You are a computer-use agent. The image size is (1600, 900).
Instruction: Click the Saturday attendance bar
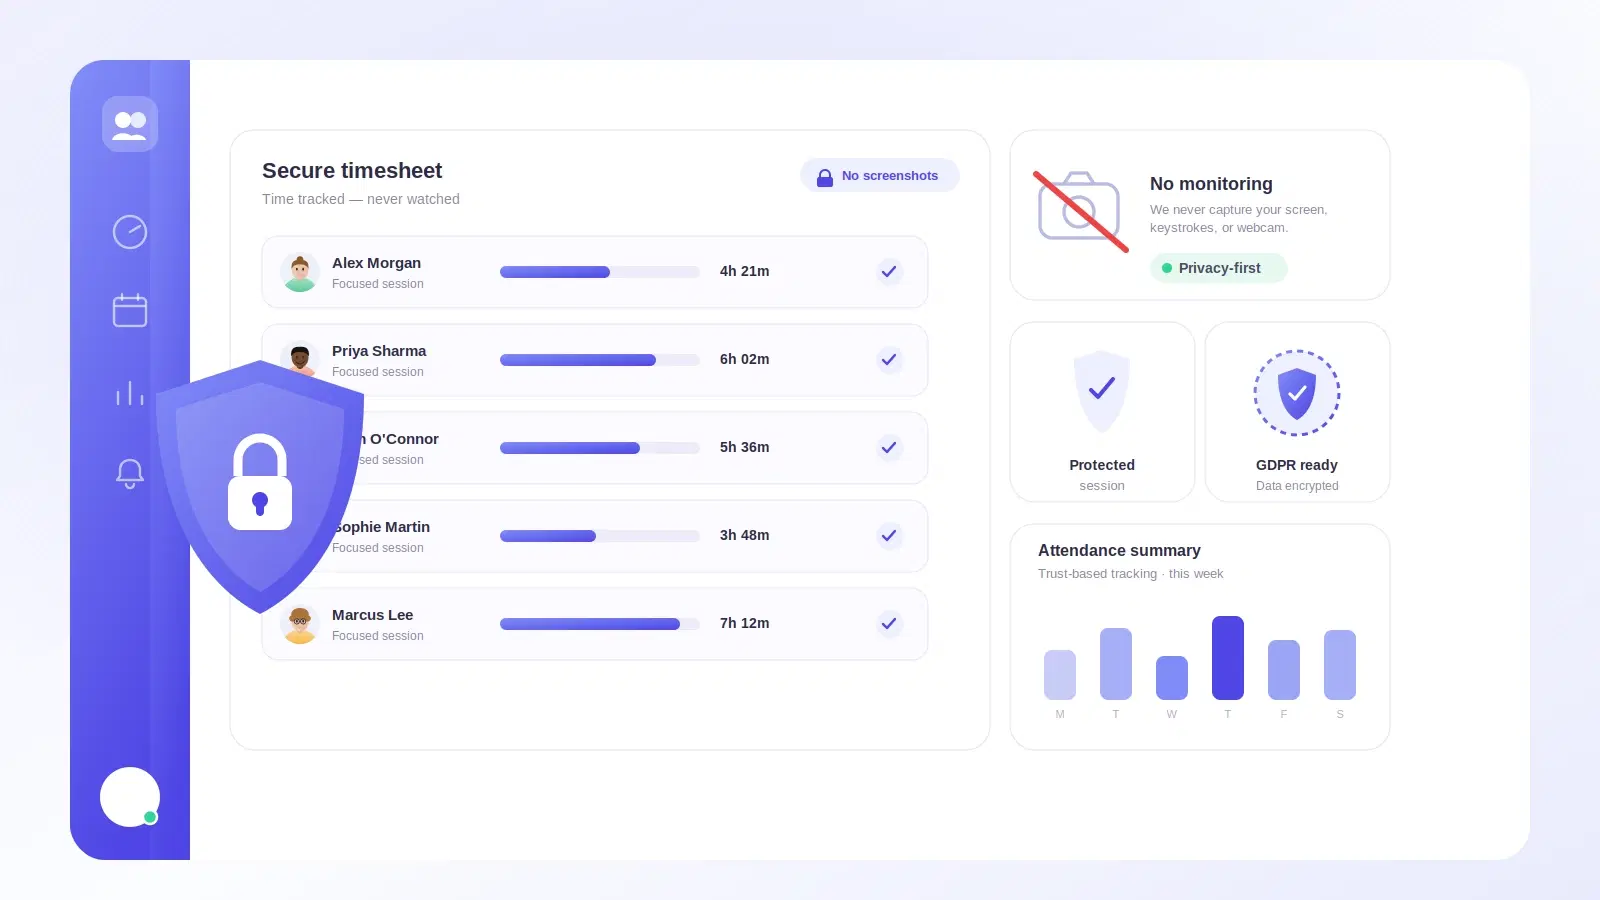[1340, 665]
